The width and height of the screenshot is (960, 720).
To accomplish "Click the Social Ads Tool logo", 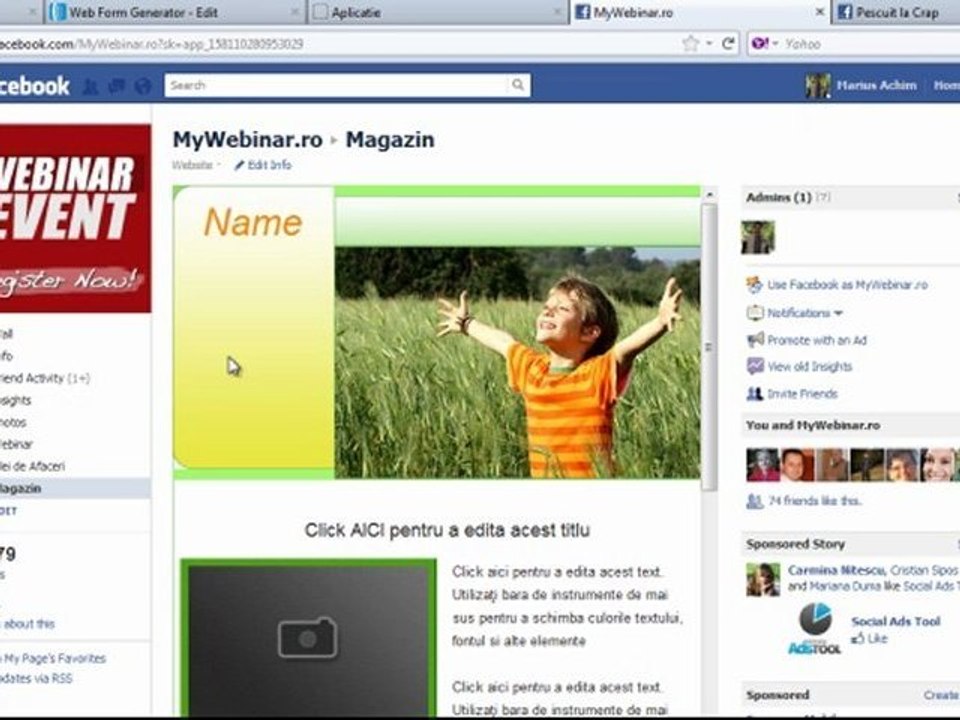I will 815,629.
